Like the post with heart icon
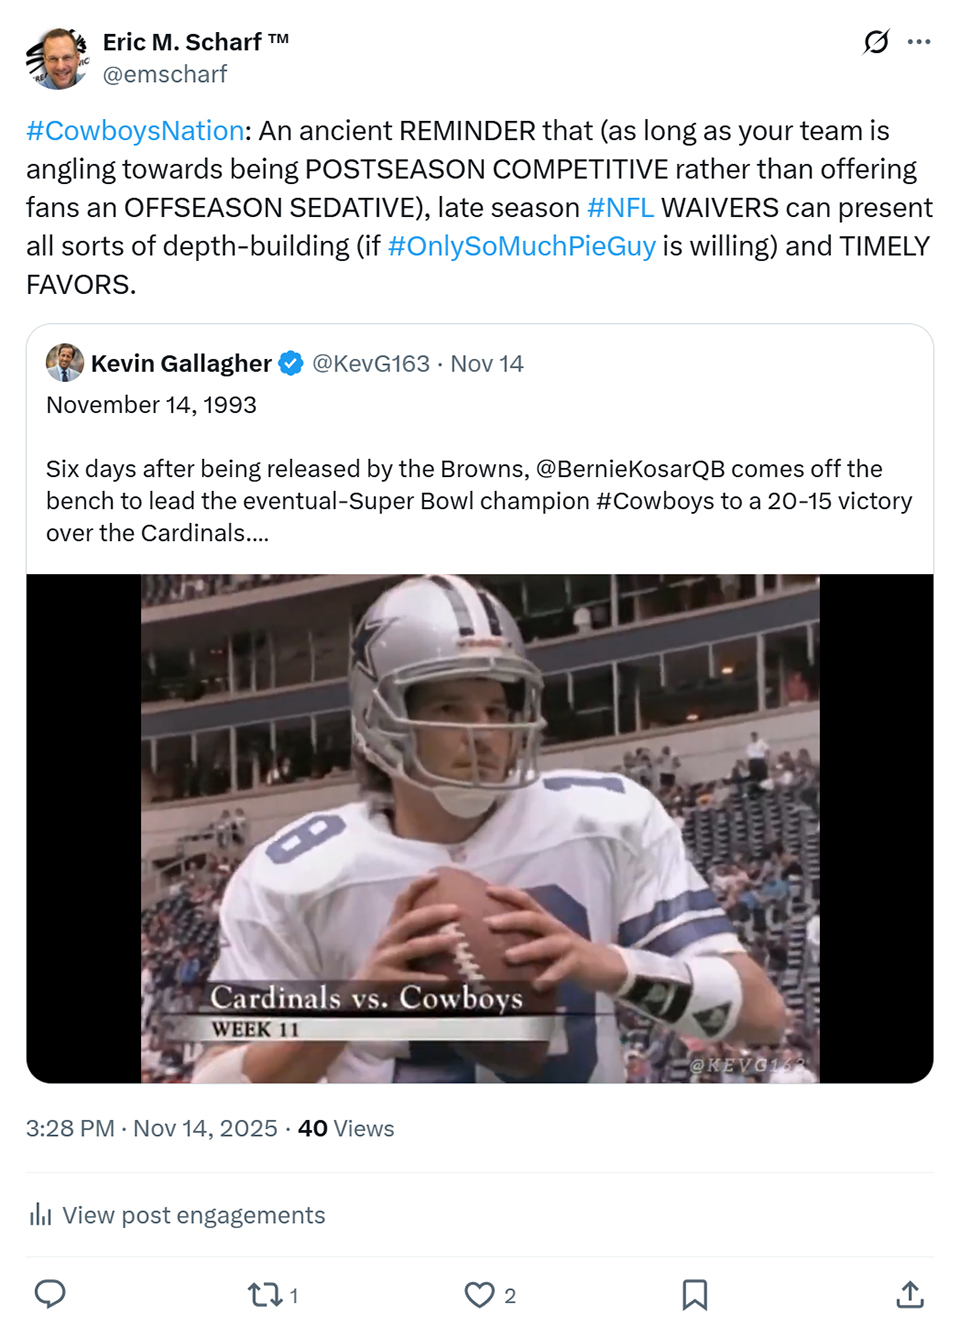This screenshot has width=960, height=1337. tap(479, 1295)
